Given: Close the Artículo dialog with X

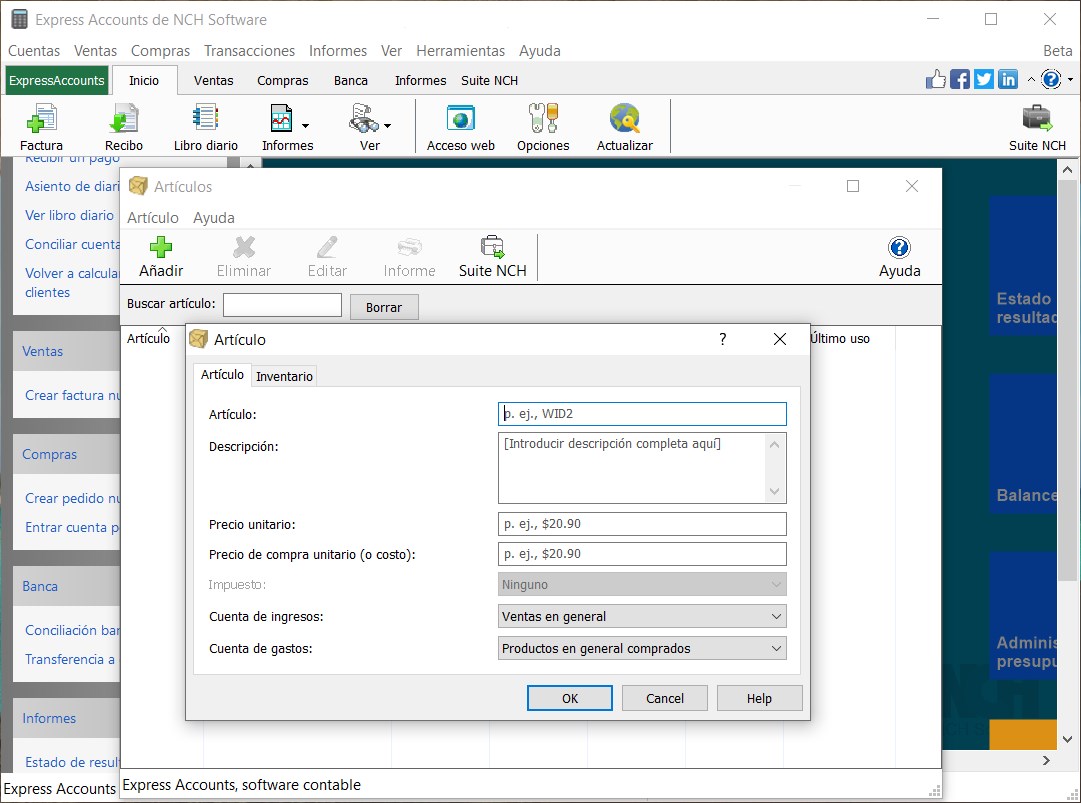Looking at the screenshot, I should click(x=780, y=339).
